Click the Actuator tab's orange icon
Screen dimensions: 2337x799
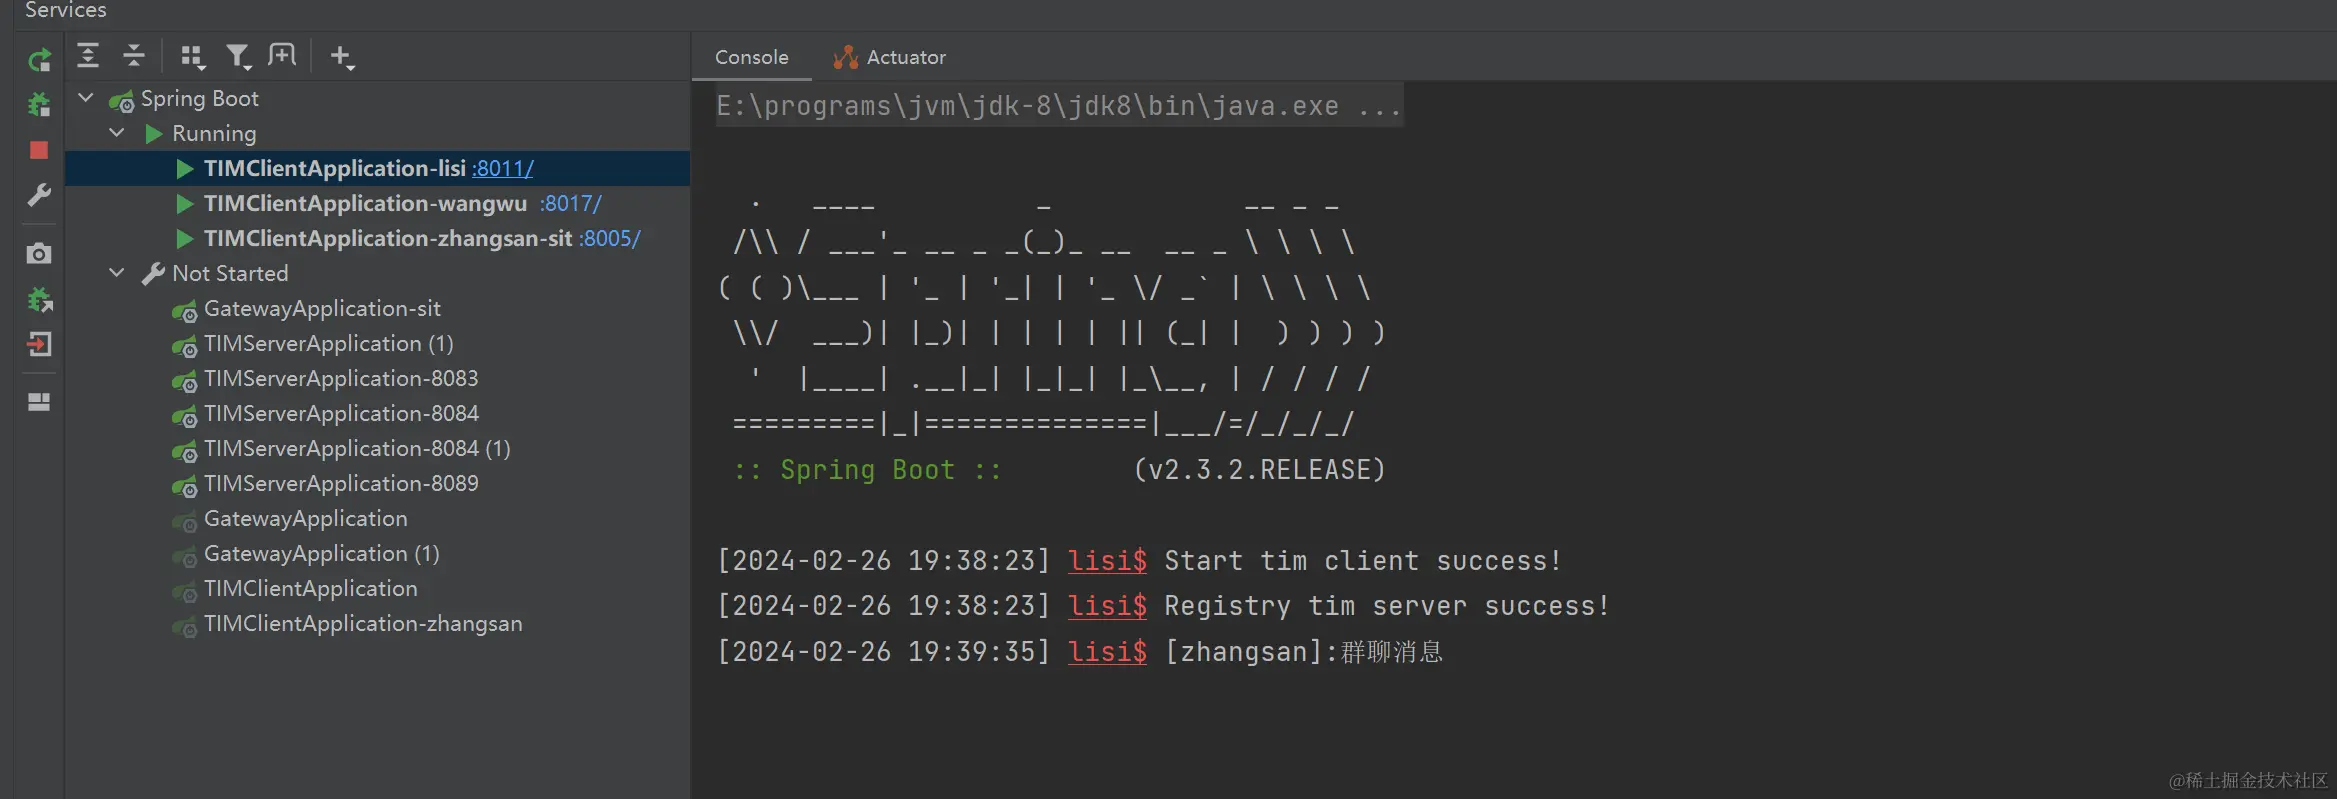[845, 58]
